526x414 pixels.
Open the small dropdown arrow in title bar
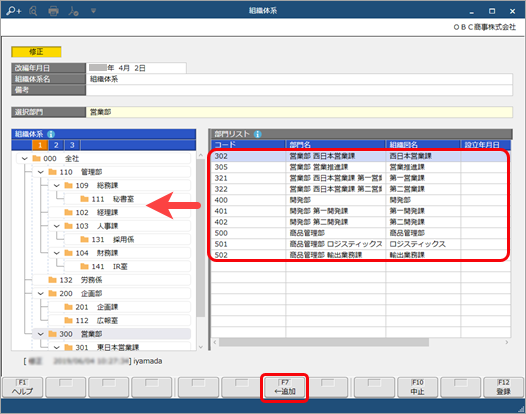click(93, 11)
